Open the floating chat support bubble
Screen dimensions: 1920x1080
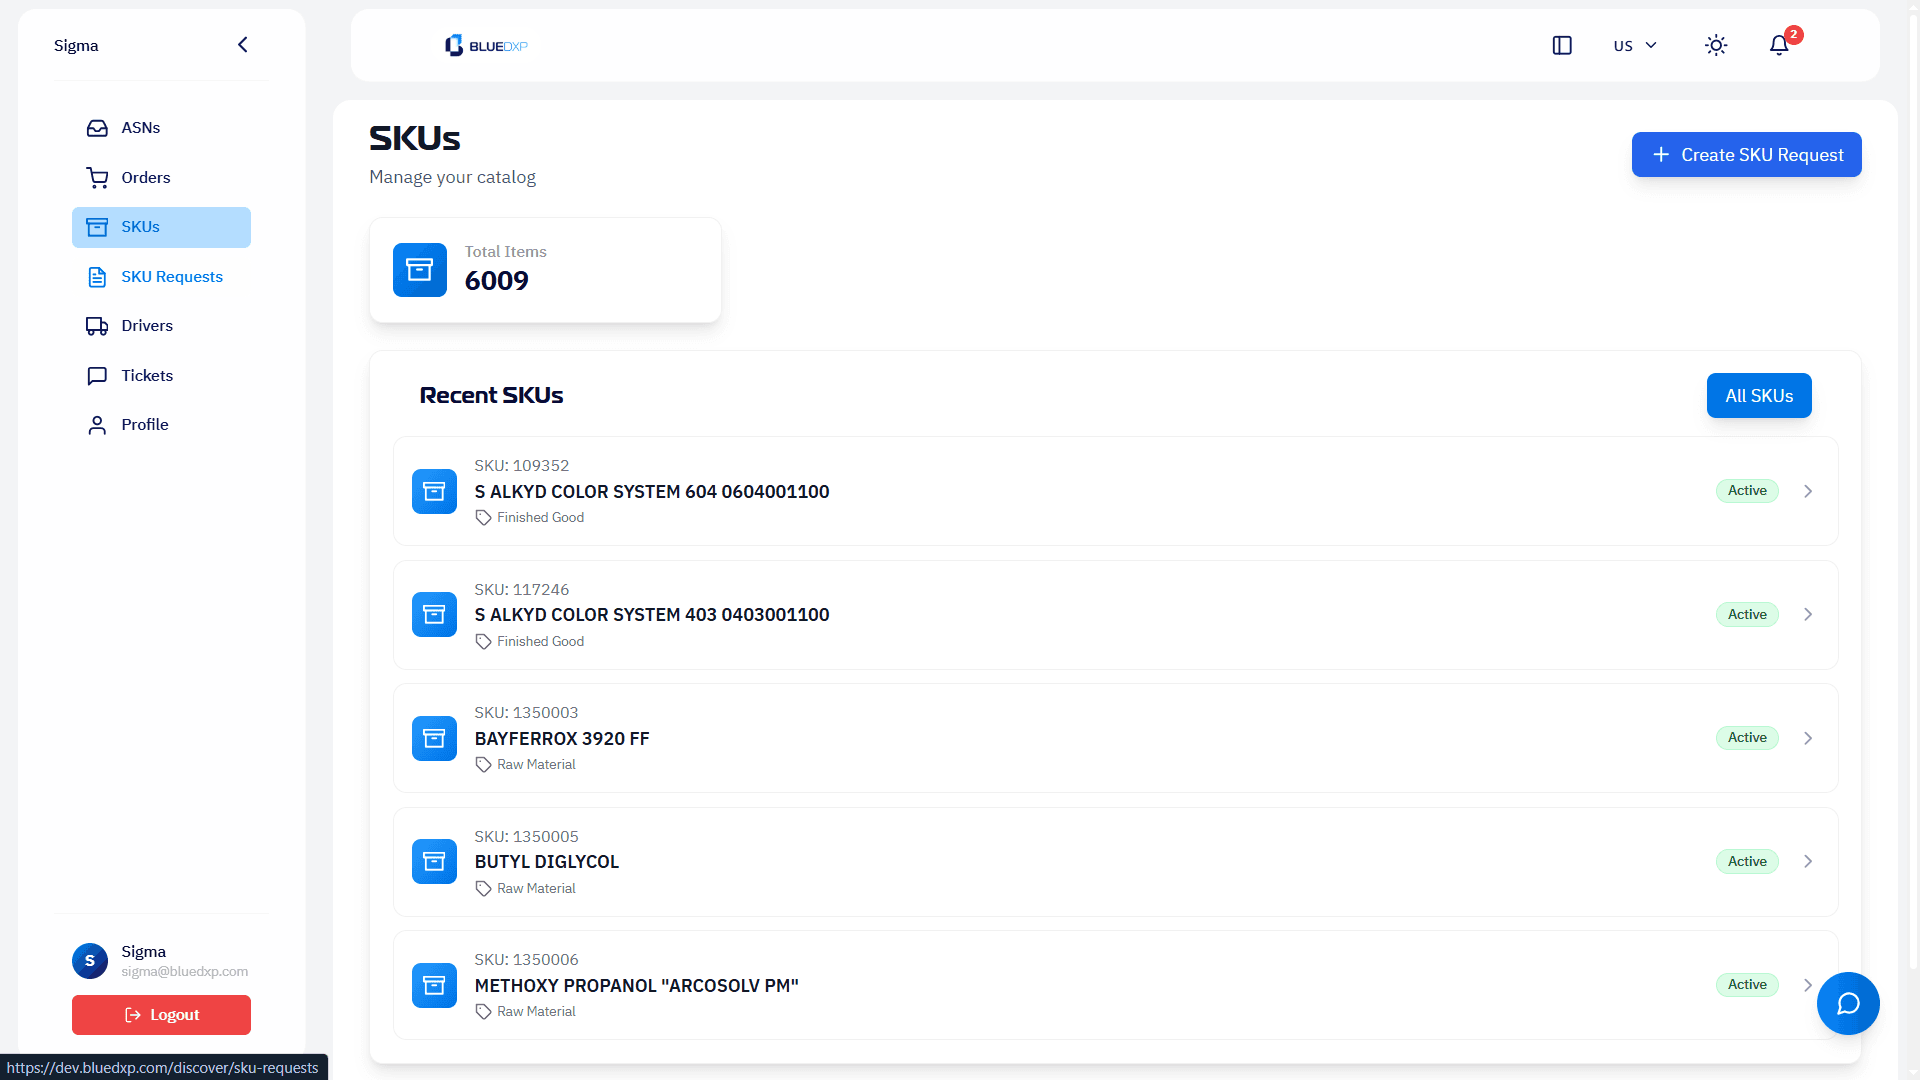1848,1003
